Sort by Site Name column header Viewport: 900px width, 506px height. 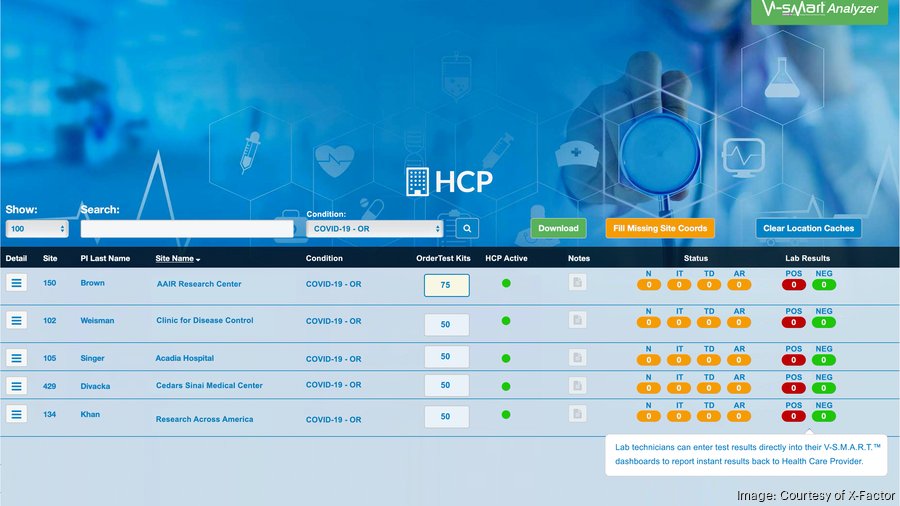pos(177,258)
